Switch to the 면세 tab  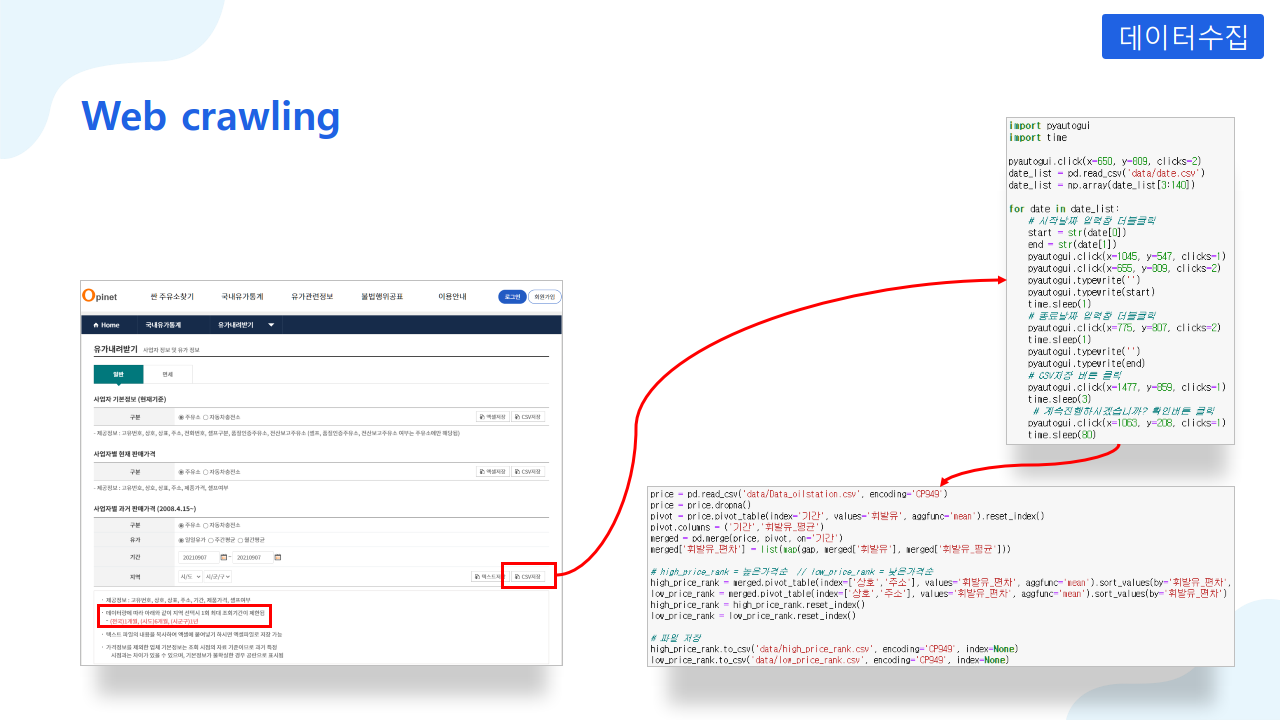click(x=167, y=374)
